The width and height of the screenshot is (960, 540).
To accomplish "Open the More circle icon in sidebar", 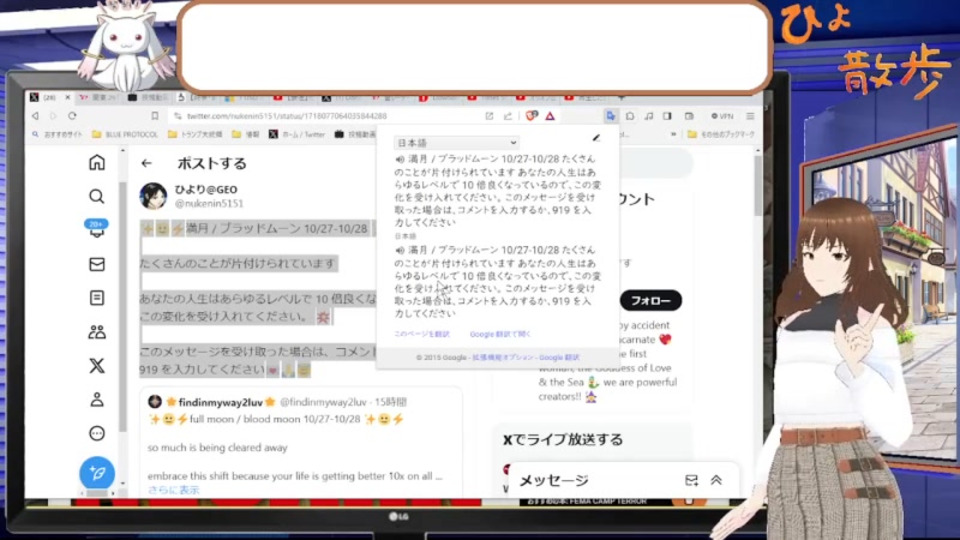I will (x=97, y=433).
